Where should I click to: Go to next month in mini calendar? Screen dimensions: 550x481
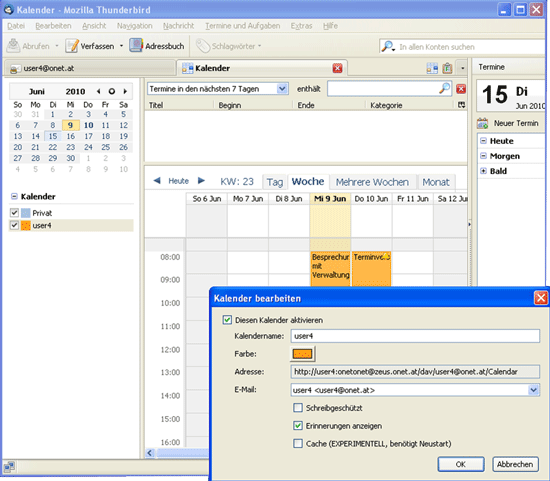(x=125, y=91)
